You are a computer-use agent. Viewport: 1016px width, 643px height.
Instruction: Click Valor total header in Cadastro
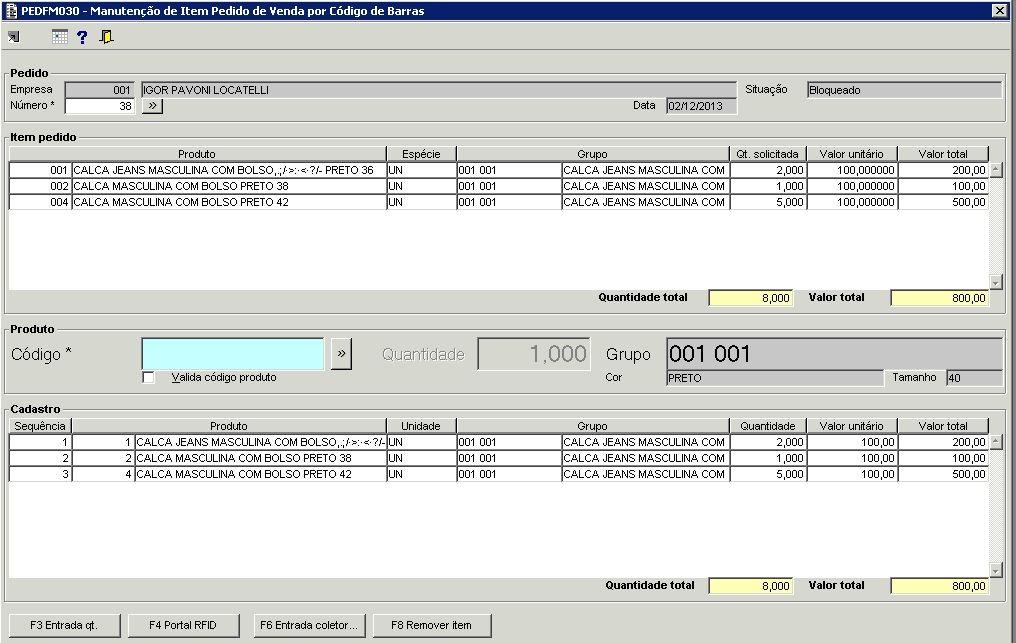point(943,427)
